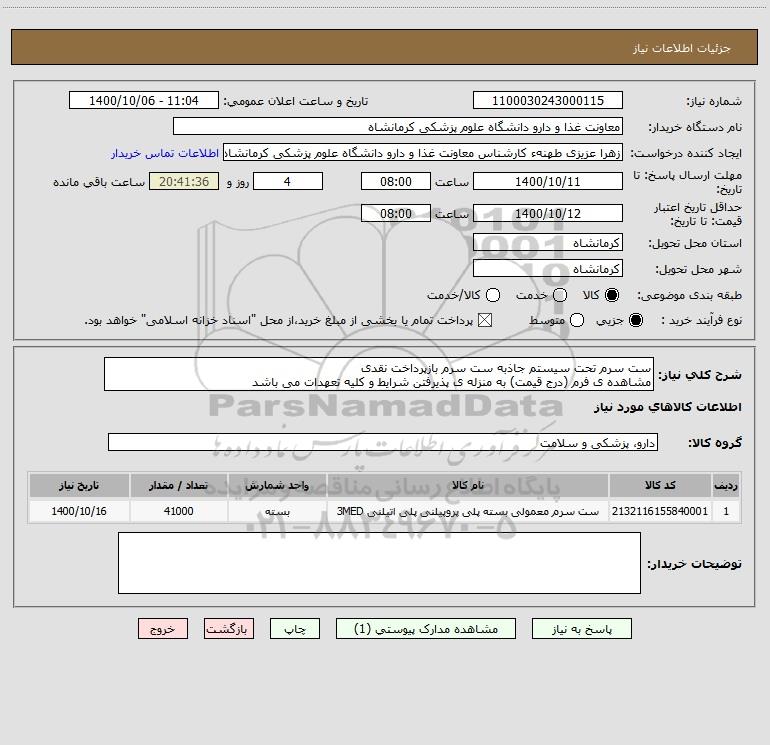Click the خروج exit button
This screenshot has width=770, height=745.
pos(163,629)
